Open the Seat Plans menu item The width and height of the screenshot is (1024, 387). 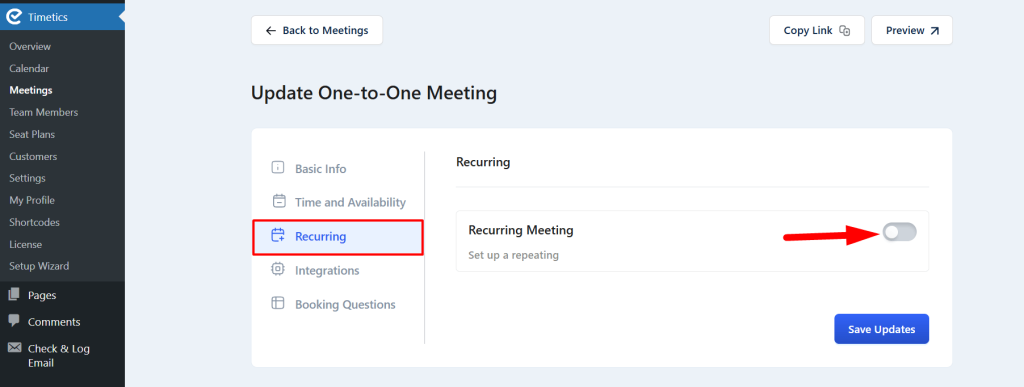pyautogui.click(x=32, y=134)
